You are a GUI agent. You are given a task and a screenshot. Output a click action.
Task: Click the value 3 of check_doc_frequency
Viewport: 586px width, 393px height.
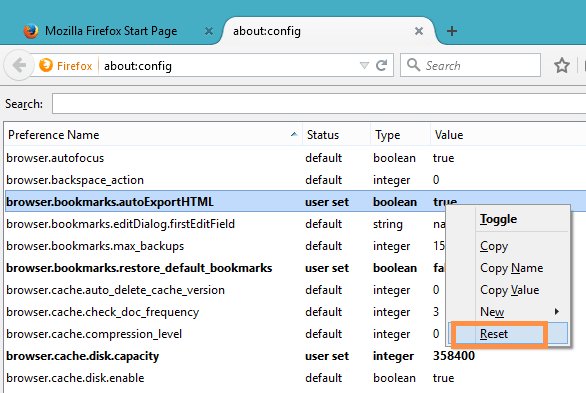(436, 312)
